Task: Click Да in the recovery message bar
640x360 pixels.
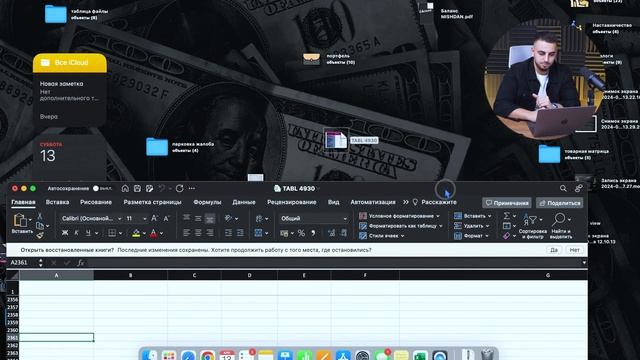Action: [554, 250]
